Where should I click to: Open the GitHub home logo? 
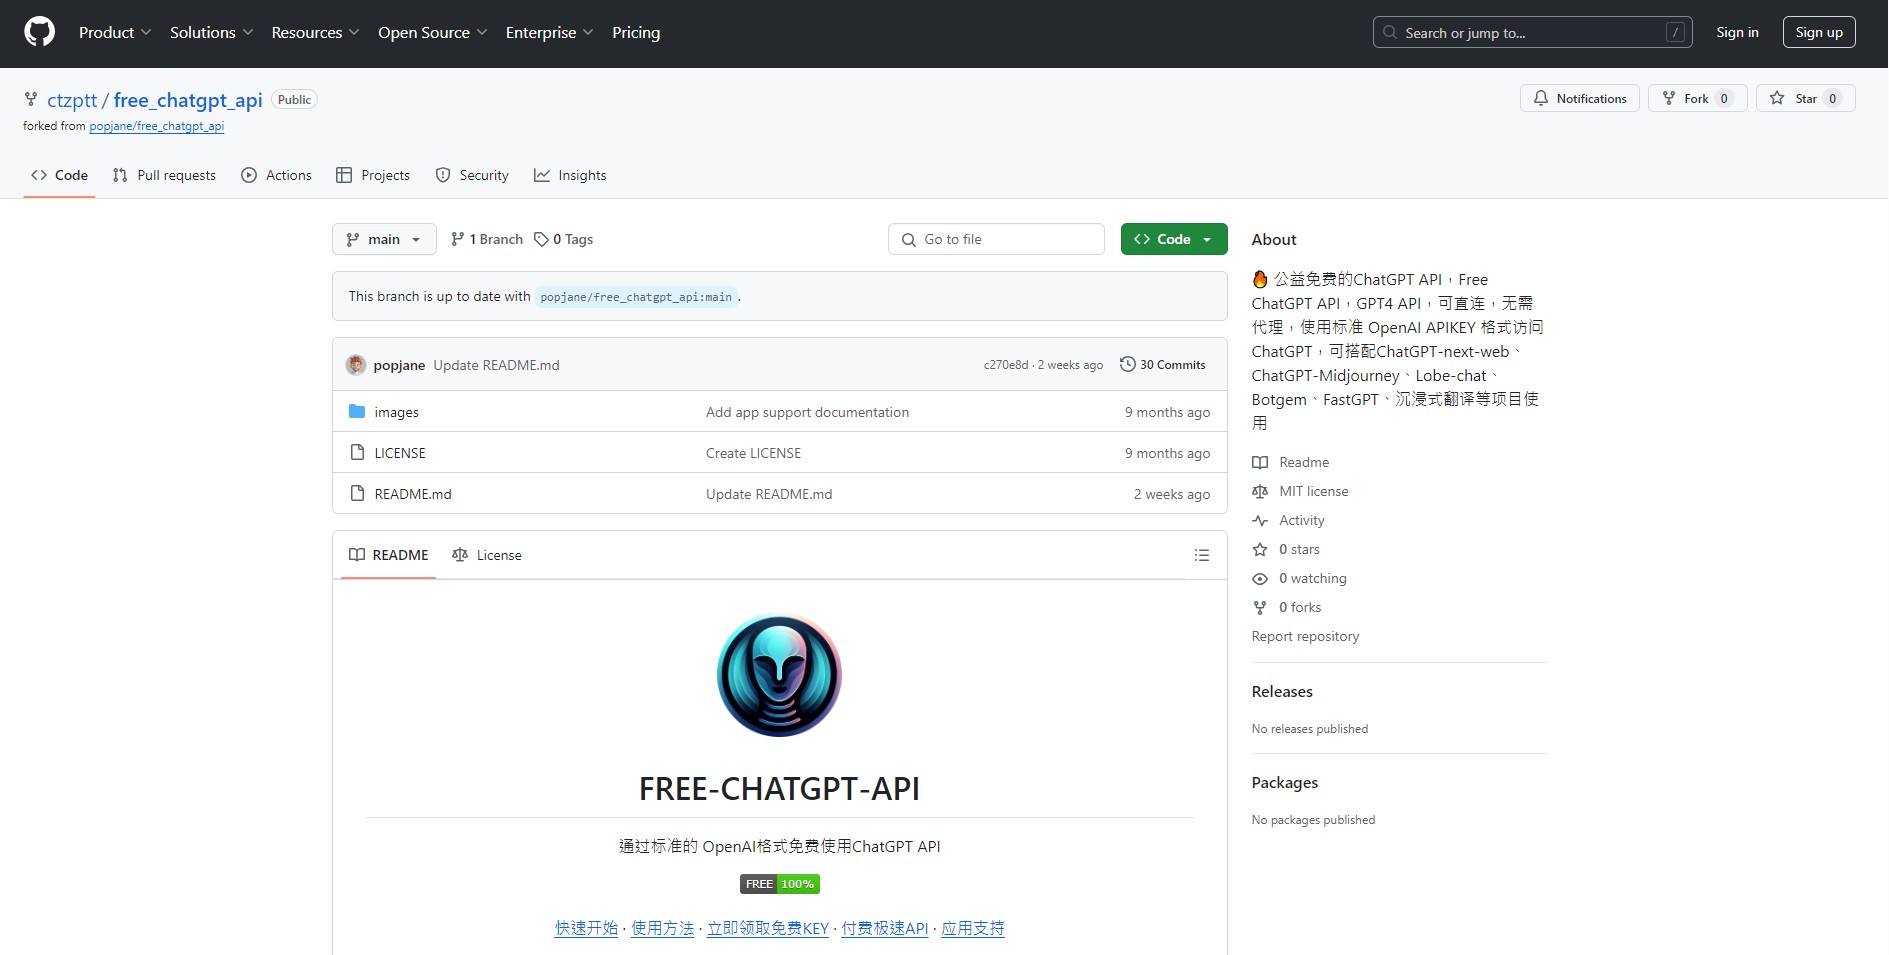point(39,32)
